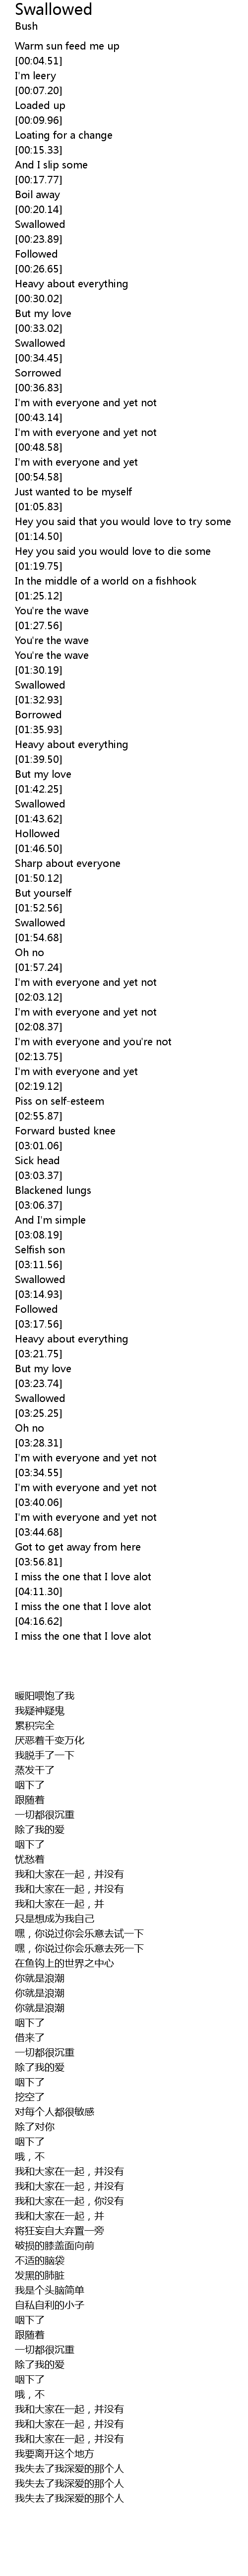Click the lyric line Warm sun feed me up

pyautogui.click(x=67, y=46)
